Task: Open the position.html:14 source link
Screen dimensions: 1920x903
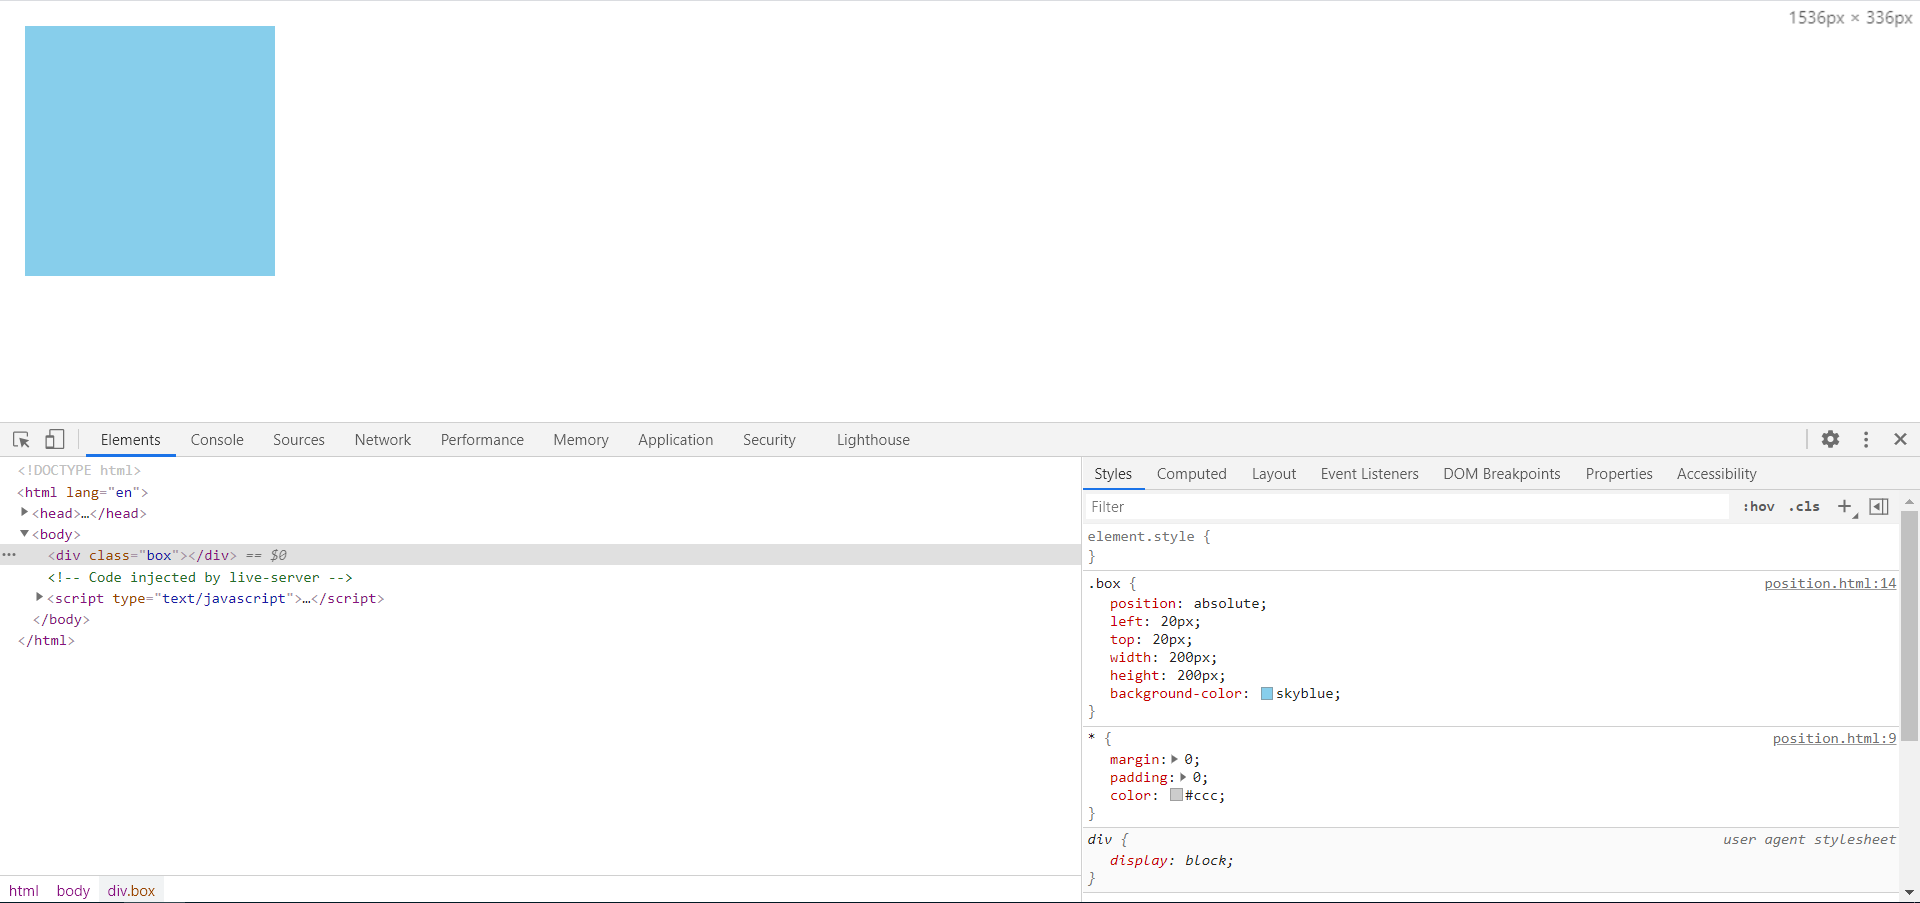Action: (1829, 584)
